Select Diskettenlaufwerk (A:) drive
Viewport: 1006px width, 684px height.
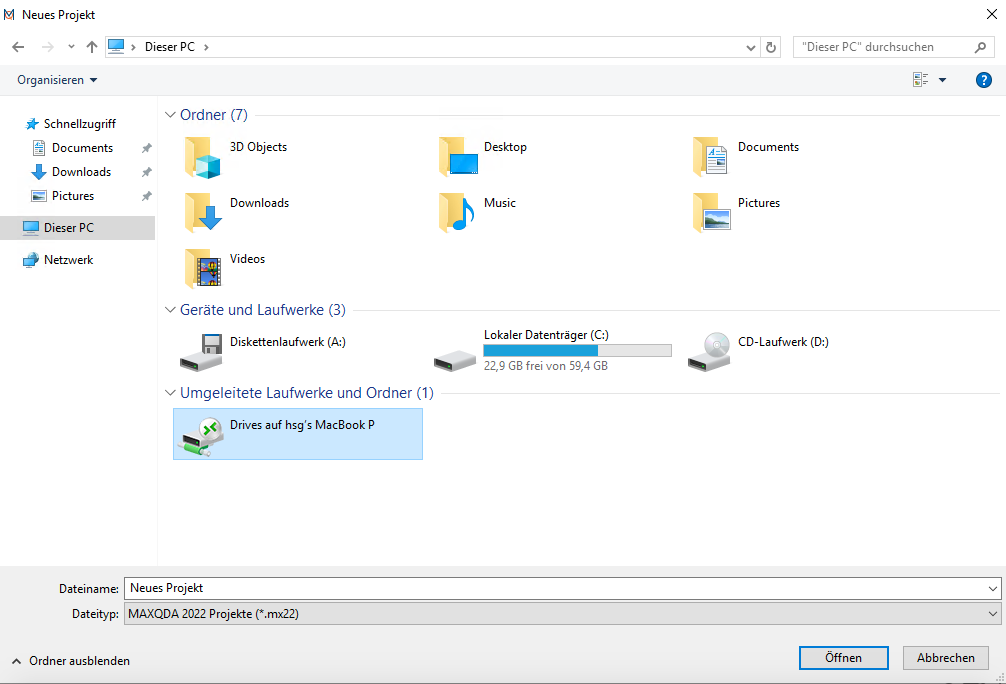[287, 342]
